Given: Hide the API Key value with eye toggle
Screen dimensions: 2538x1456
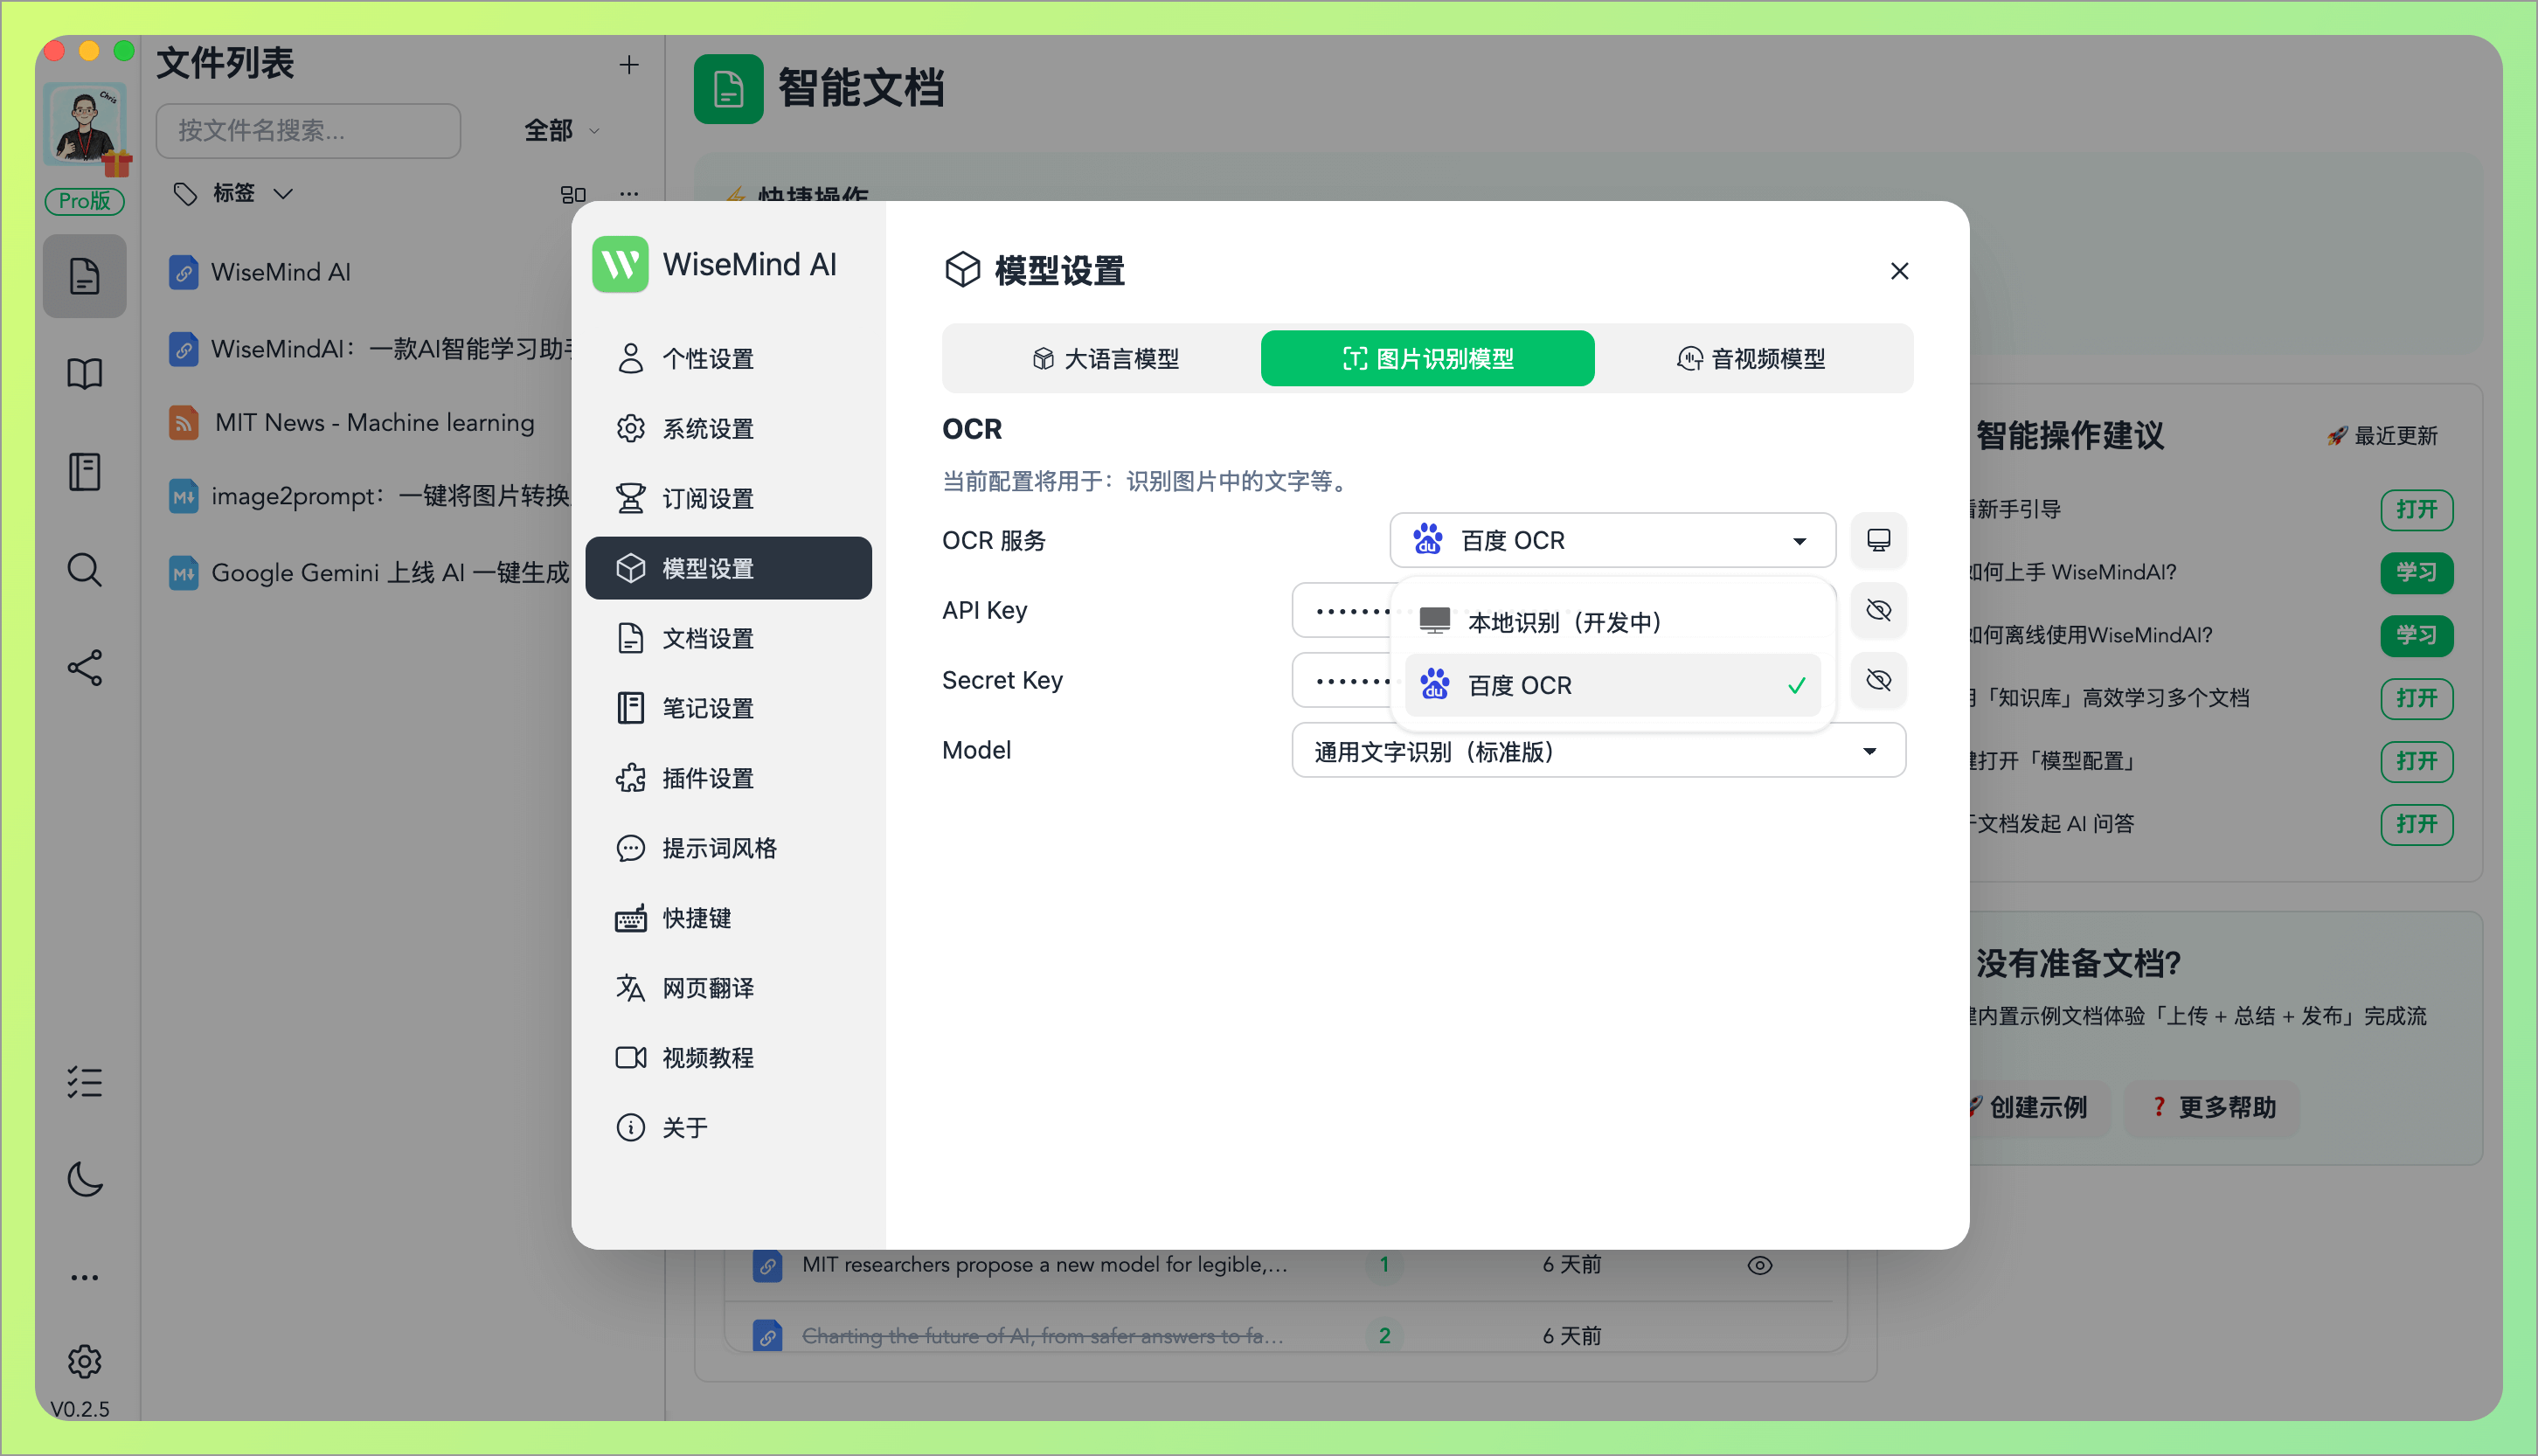Looking at the screenshot, I should coord(1878,610).
